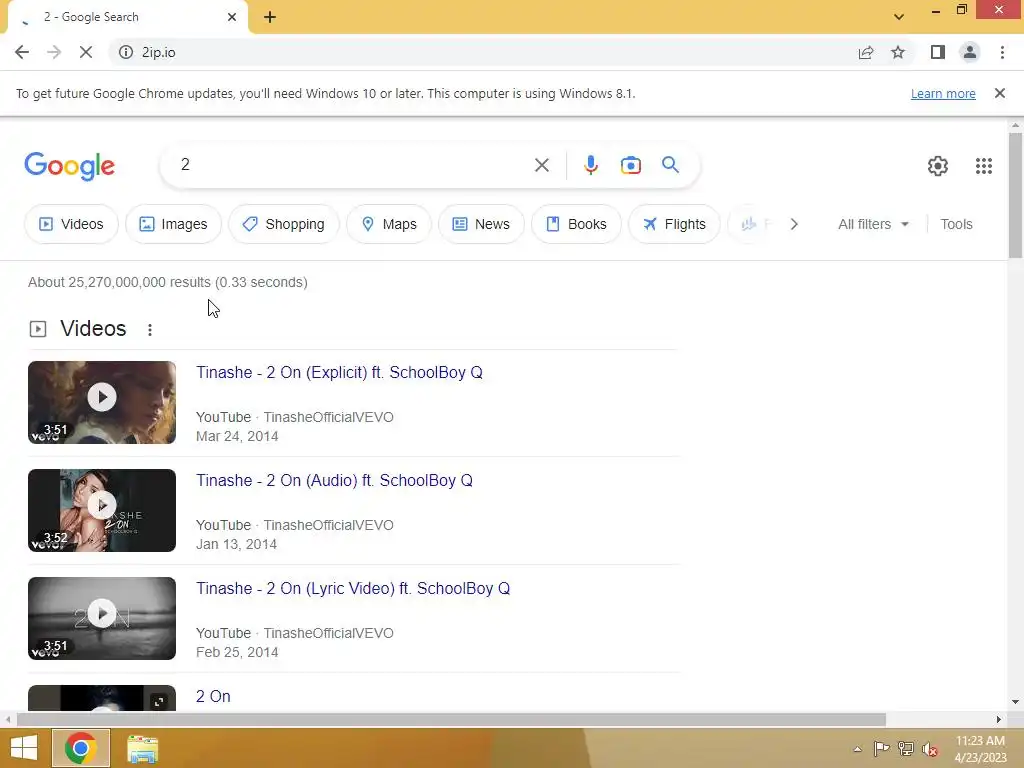Open Google quick settings gear

(x=938, y=166)
